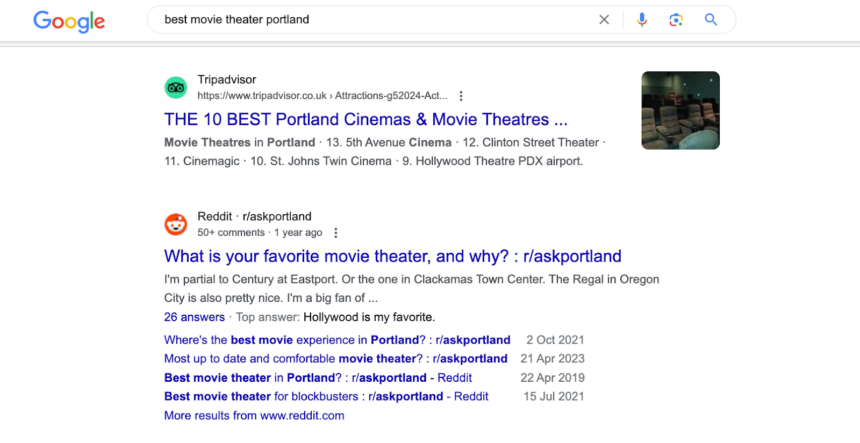
Task: Clear the search query with the X icon
Action: 604,20
